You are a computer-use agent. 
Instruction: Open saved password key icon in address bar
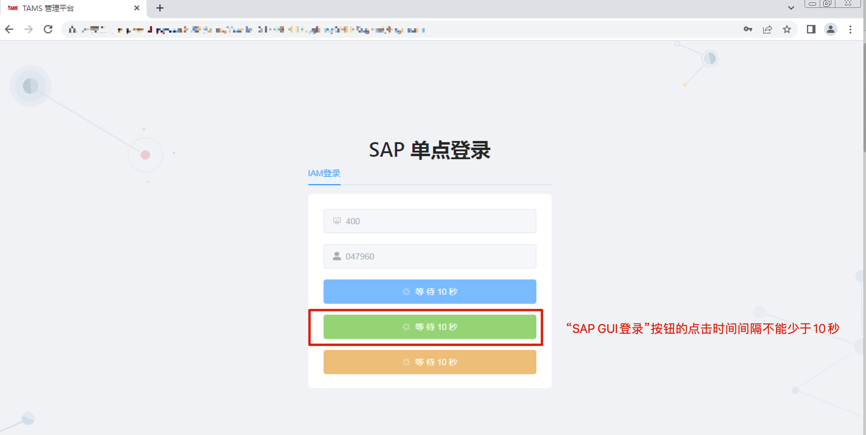pyautogui.click(x=748, y=29)
